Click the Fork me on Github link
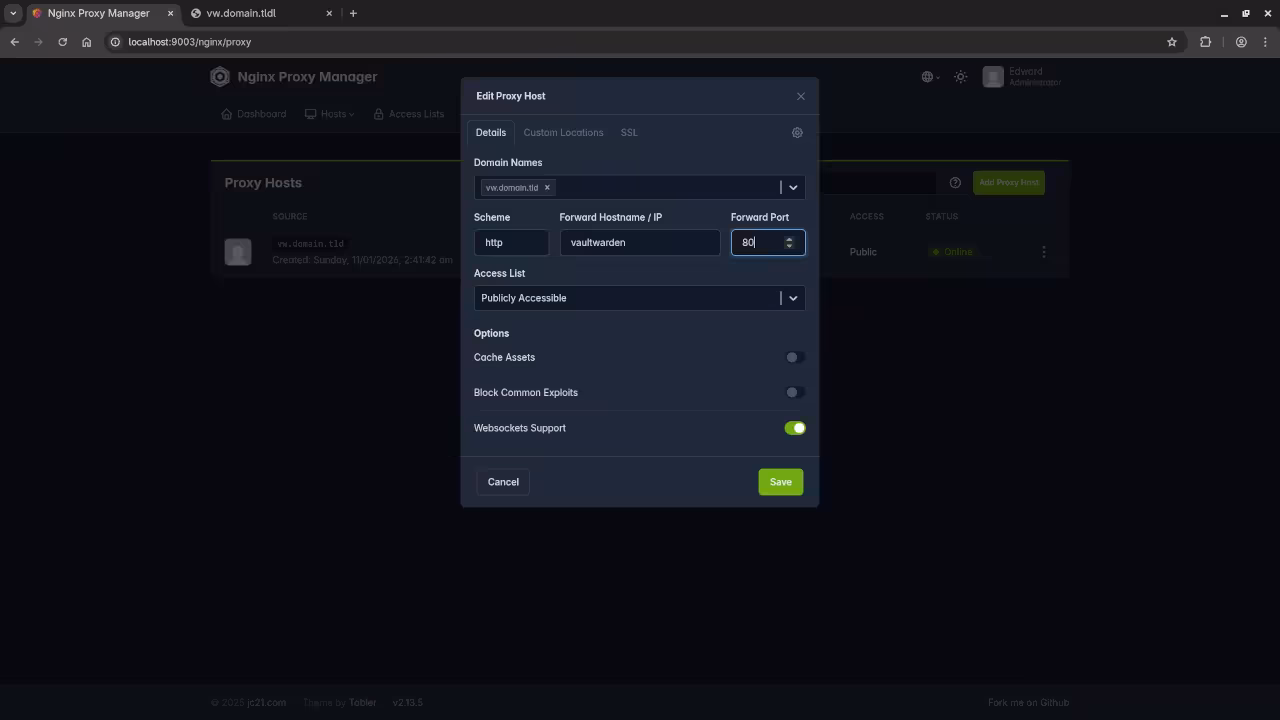Viewport: 1280px width, 720px height. [1028, 702]
